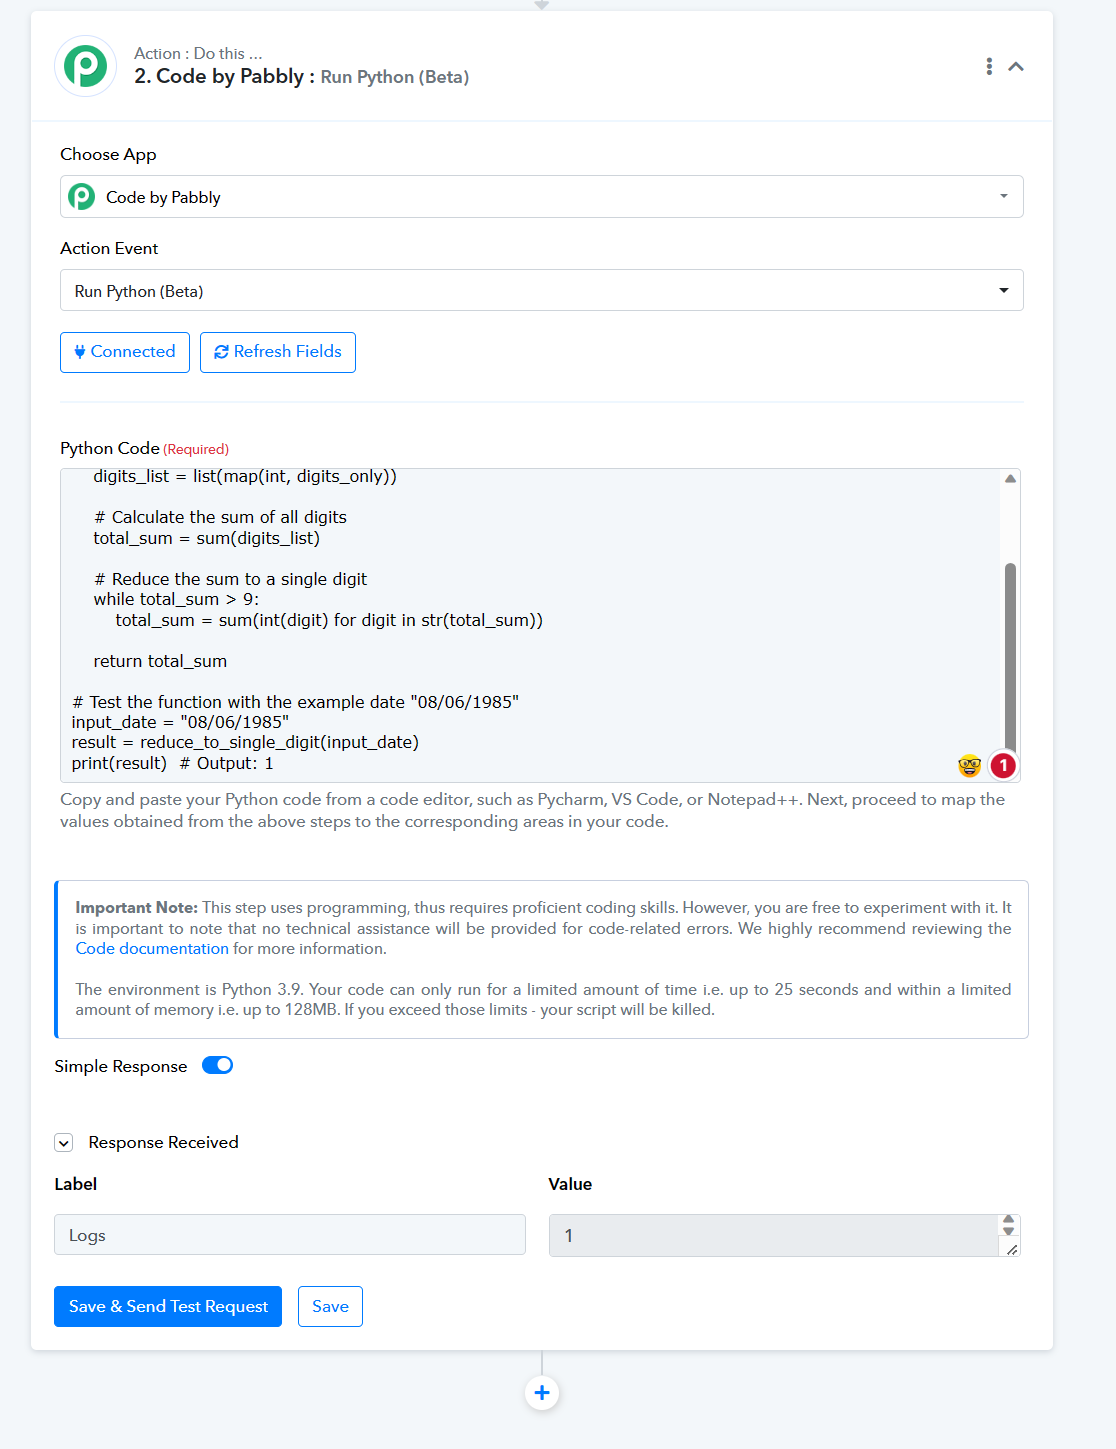Open the Choose App dropdown
The image size is (1116, 1449).
[541, 197]
